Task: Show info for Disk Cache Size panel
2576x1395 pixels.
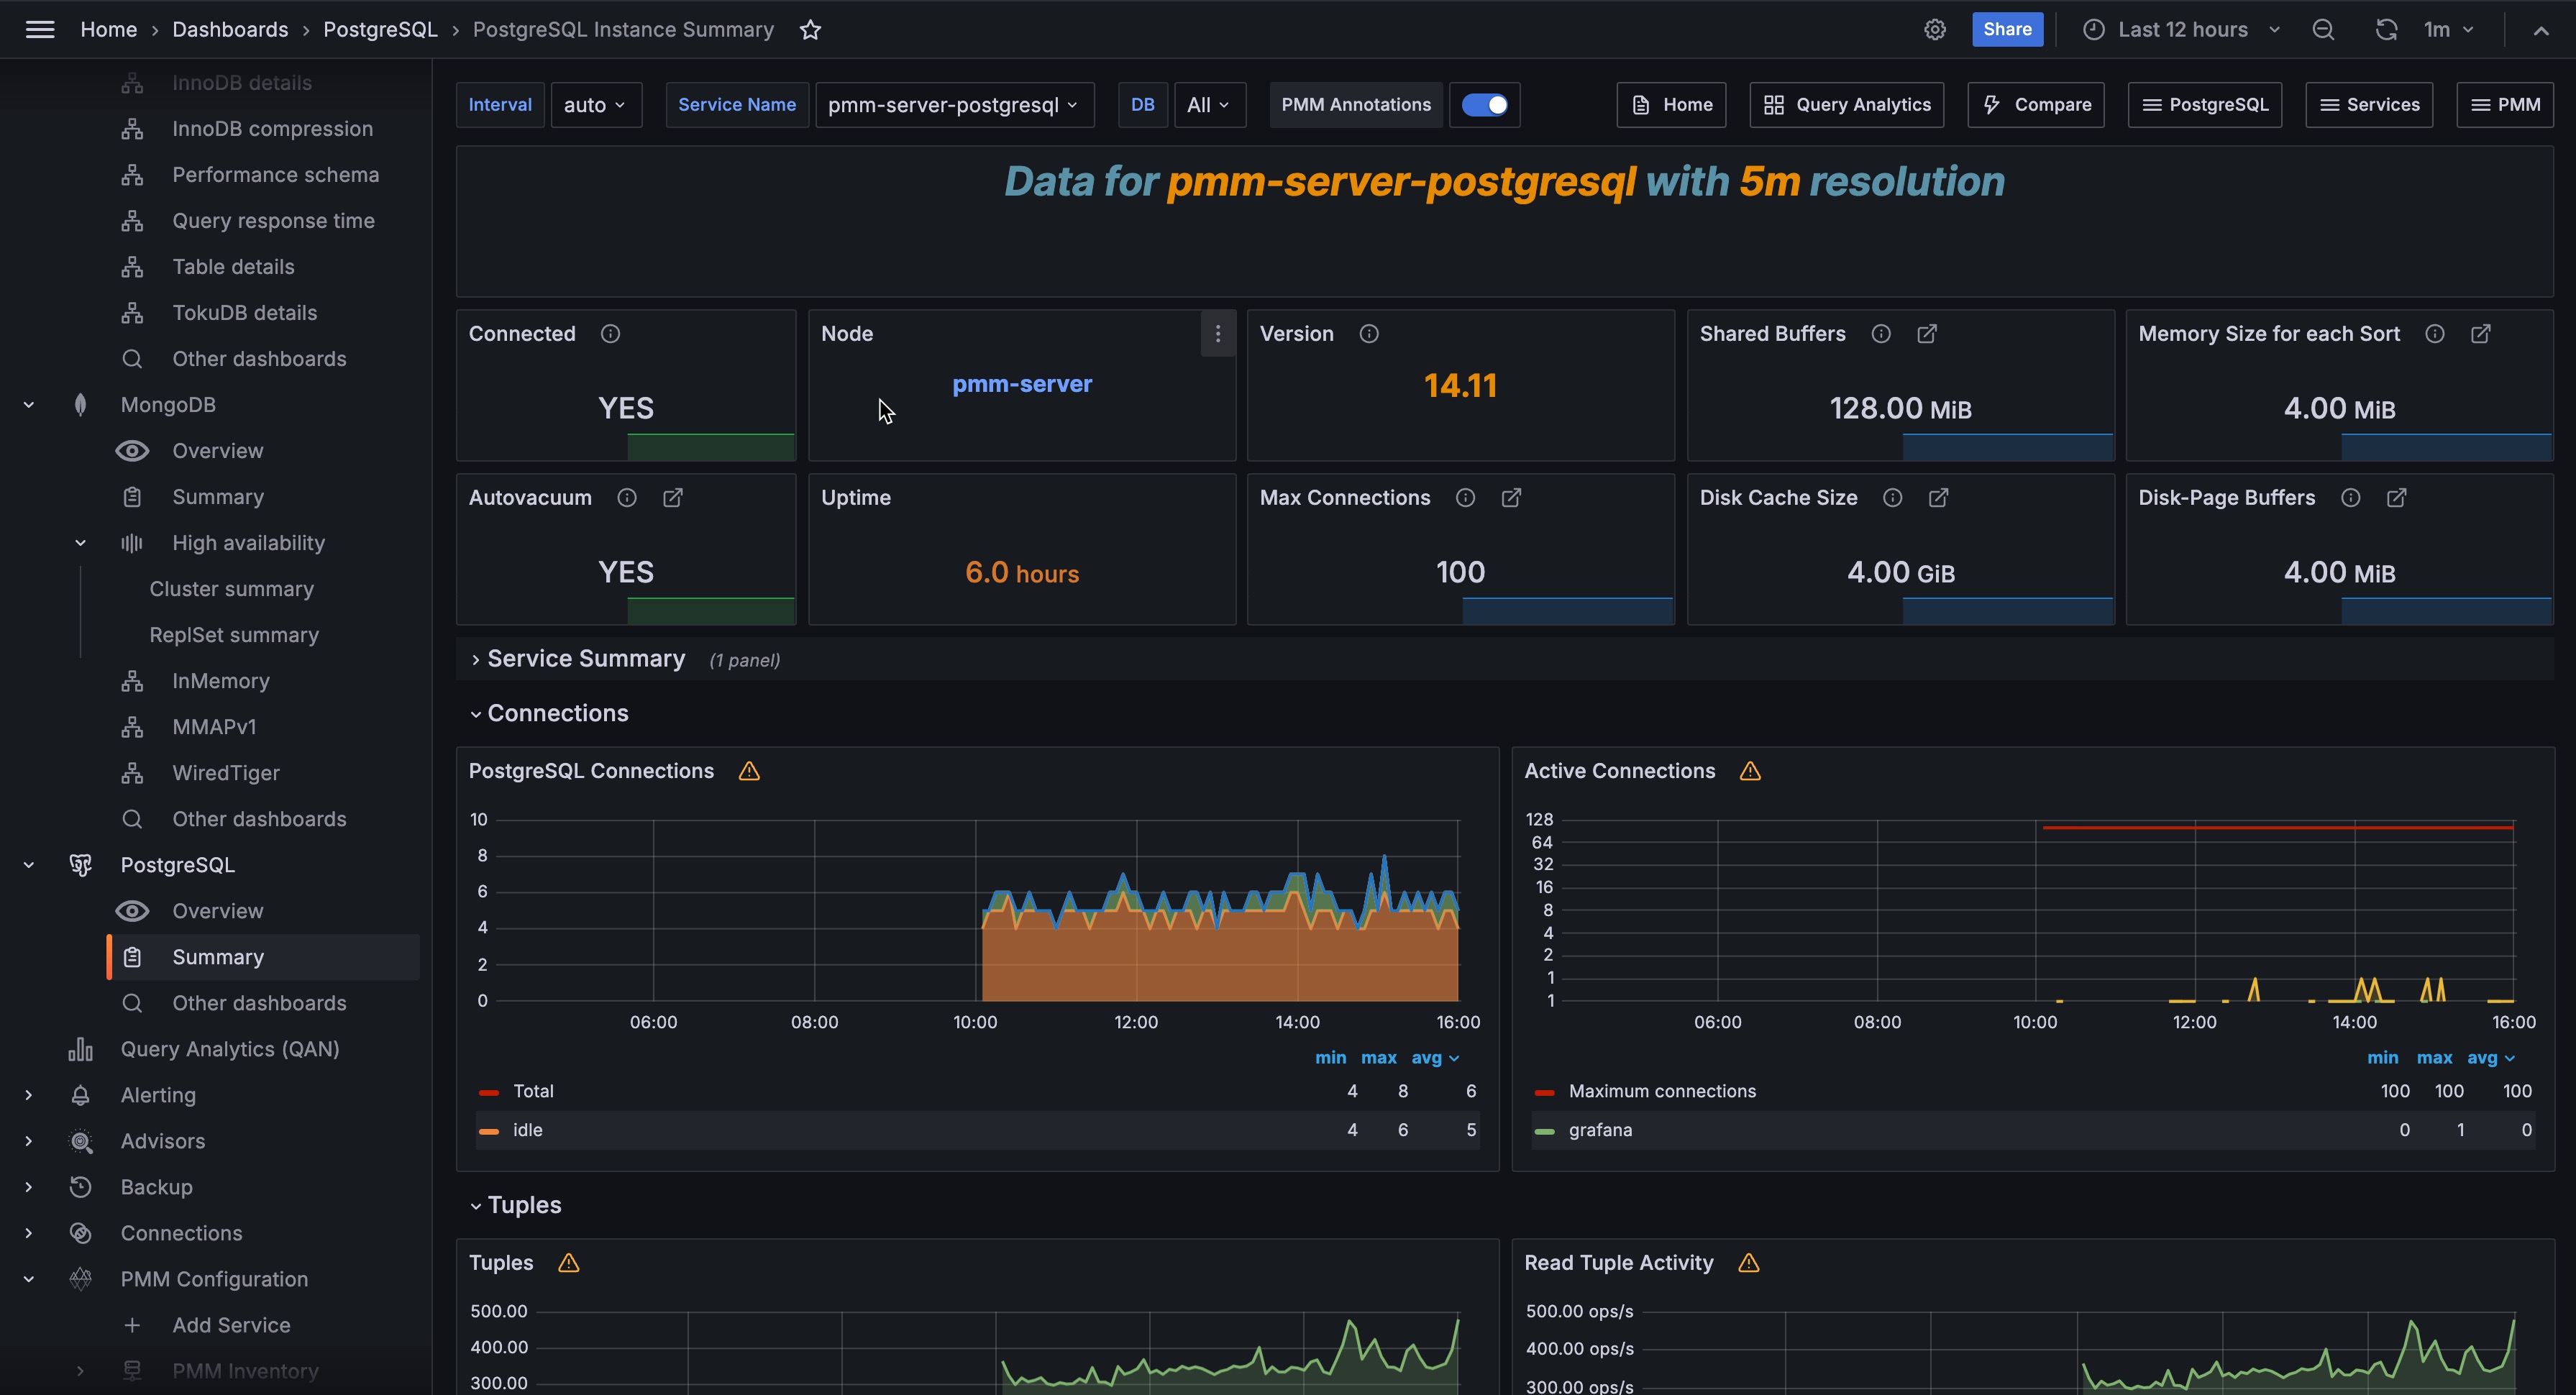Action: point(1892,498)
